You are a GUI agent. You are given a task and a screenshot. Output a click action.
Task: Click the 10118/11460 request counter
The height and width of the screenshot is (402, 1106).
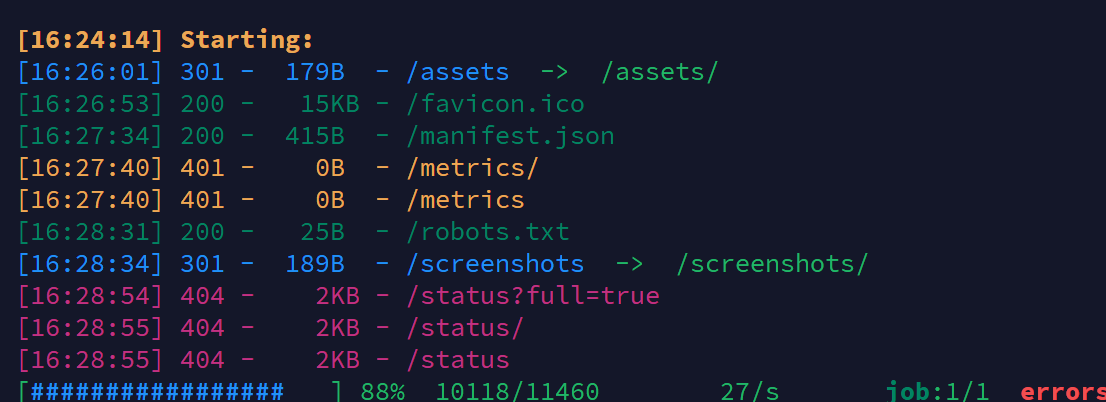[x=518, y=391]
